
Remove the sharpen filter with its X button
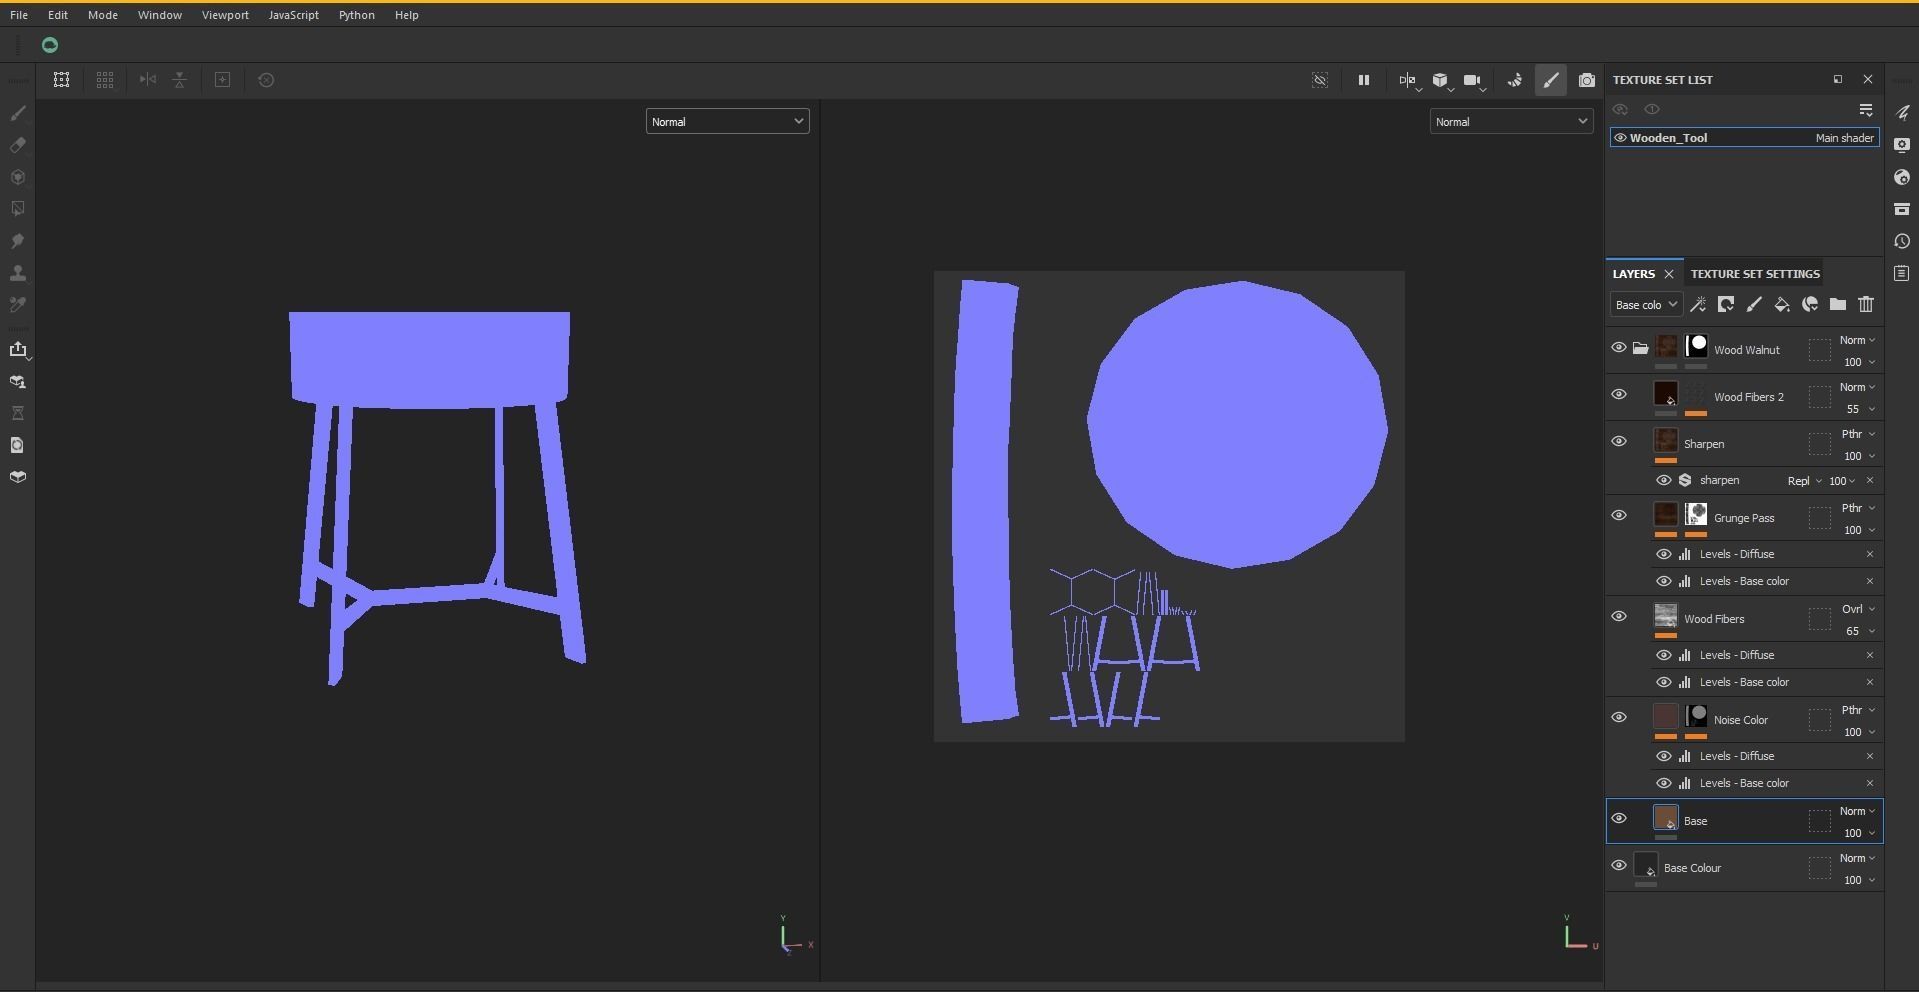click(x=1870, y=481)
